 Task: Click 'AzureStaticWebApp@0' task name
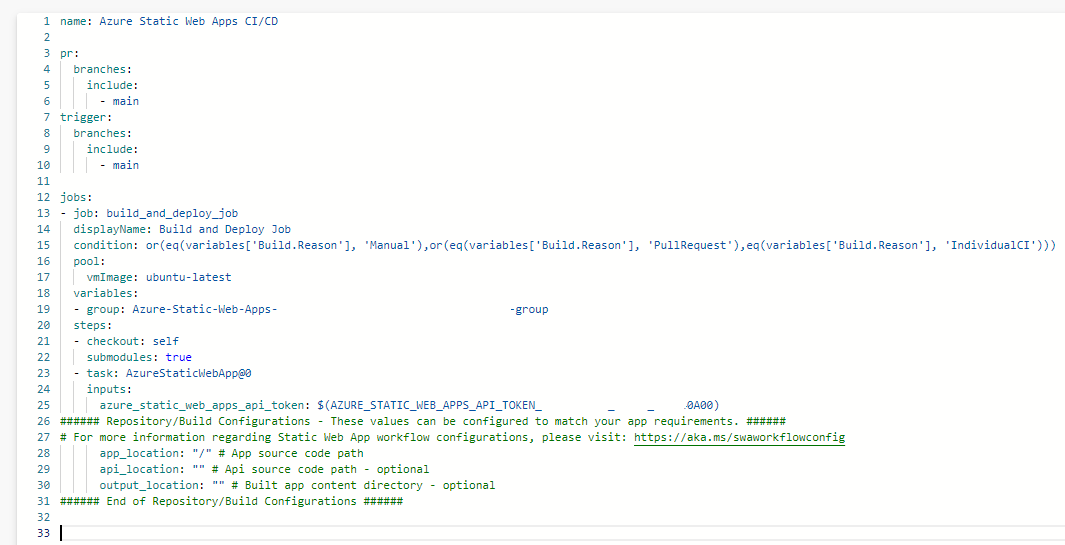tap(189, 373)
